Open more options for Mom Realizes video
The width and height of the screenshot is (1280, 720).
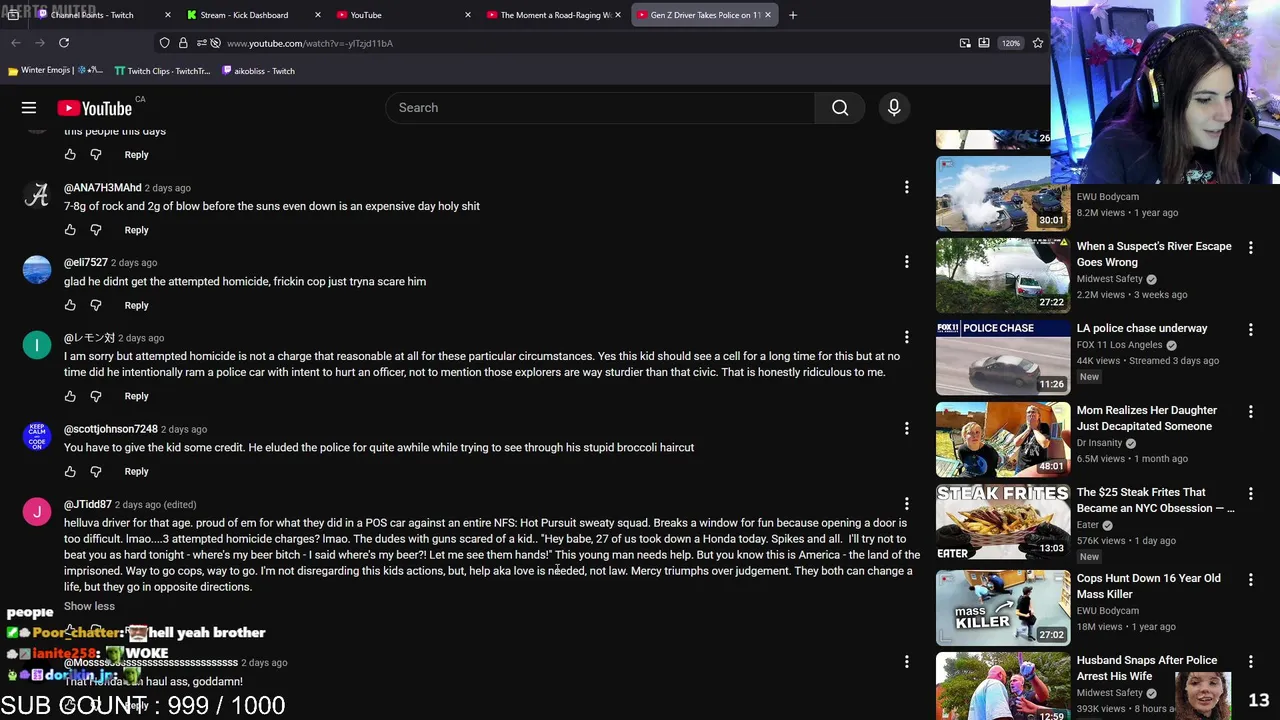point(1251,411)
